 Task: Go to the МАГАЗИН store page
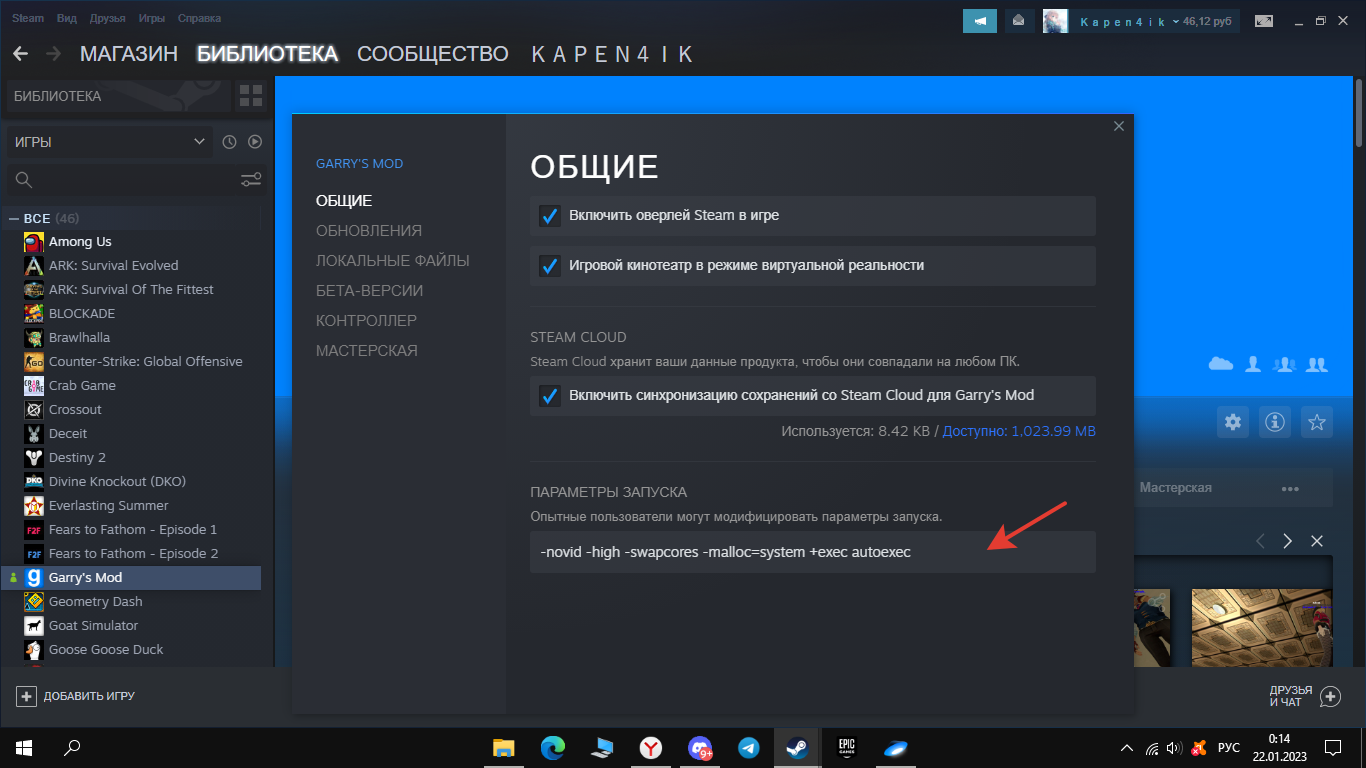coord(129,54)
